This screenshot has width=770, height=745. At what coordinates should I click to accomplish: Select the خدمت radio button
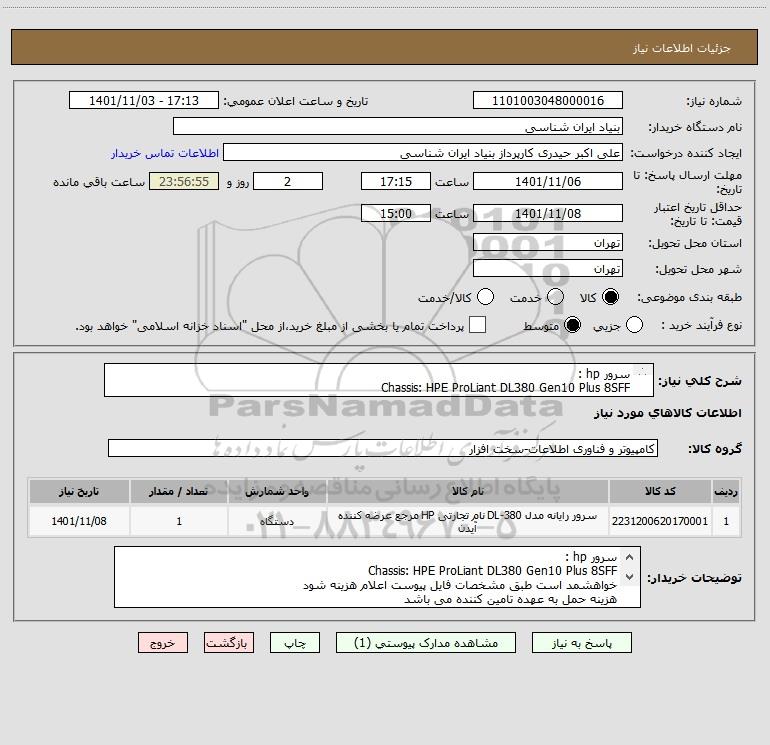pyautogui.click(x=555, y=297)
